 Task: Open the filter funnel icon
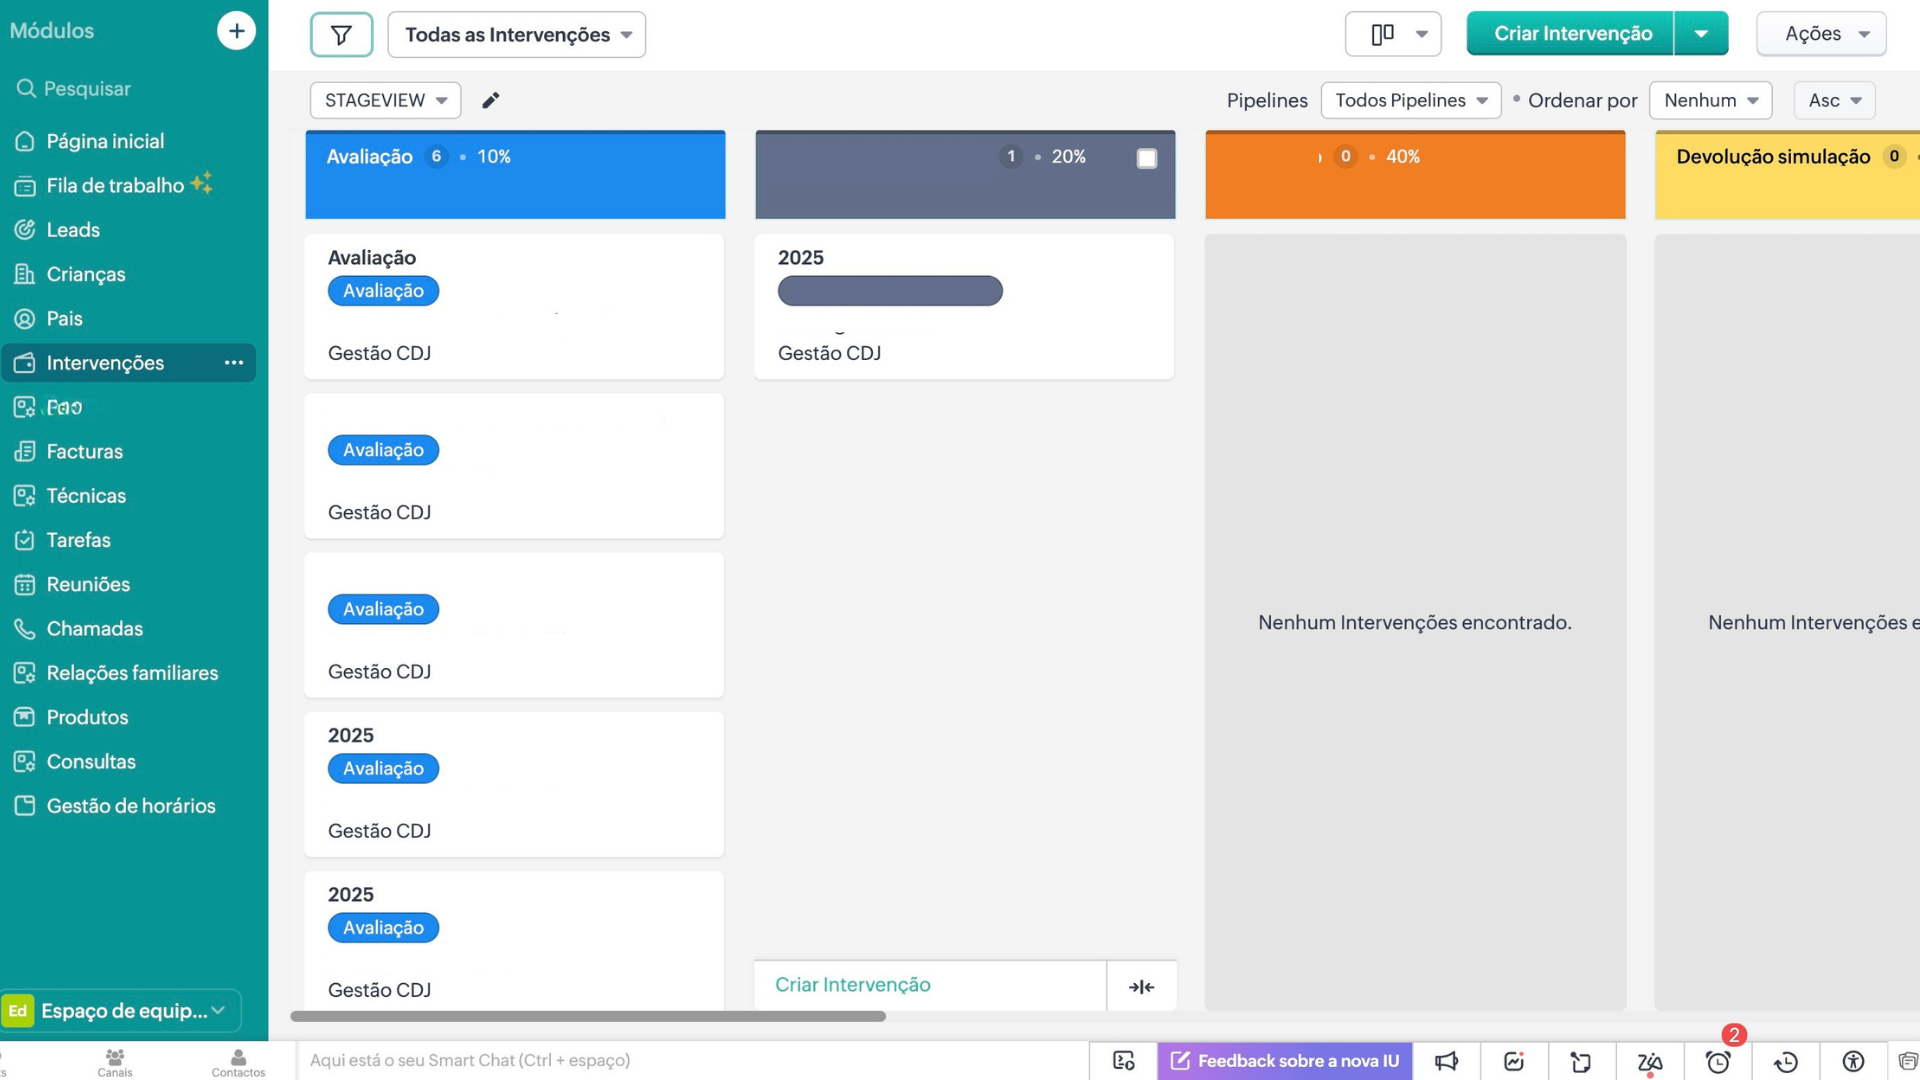(x=341, y=35)
